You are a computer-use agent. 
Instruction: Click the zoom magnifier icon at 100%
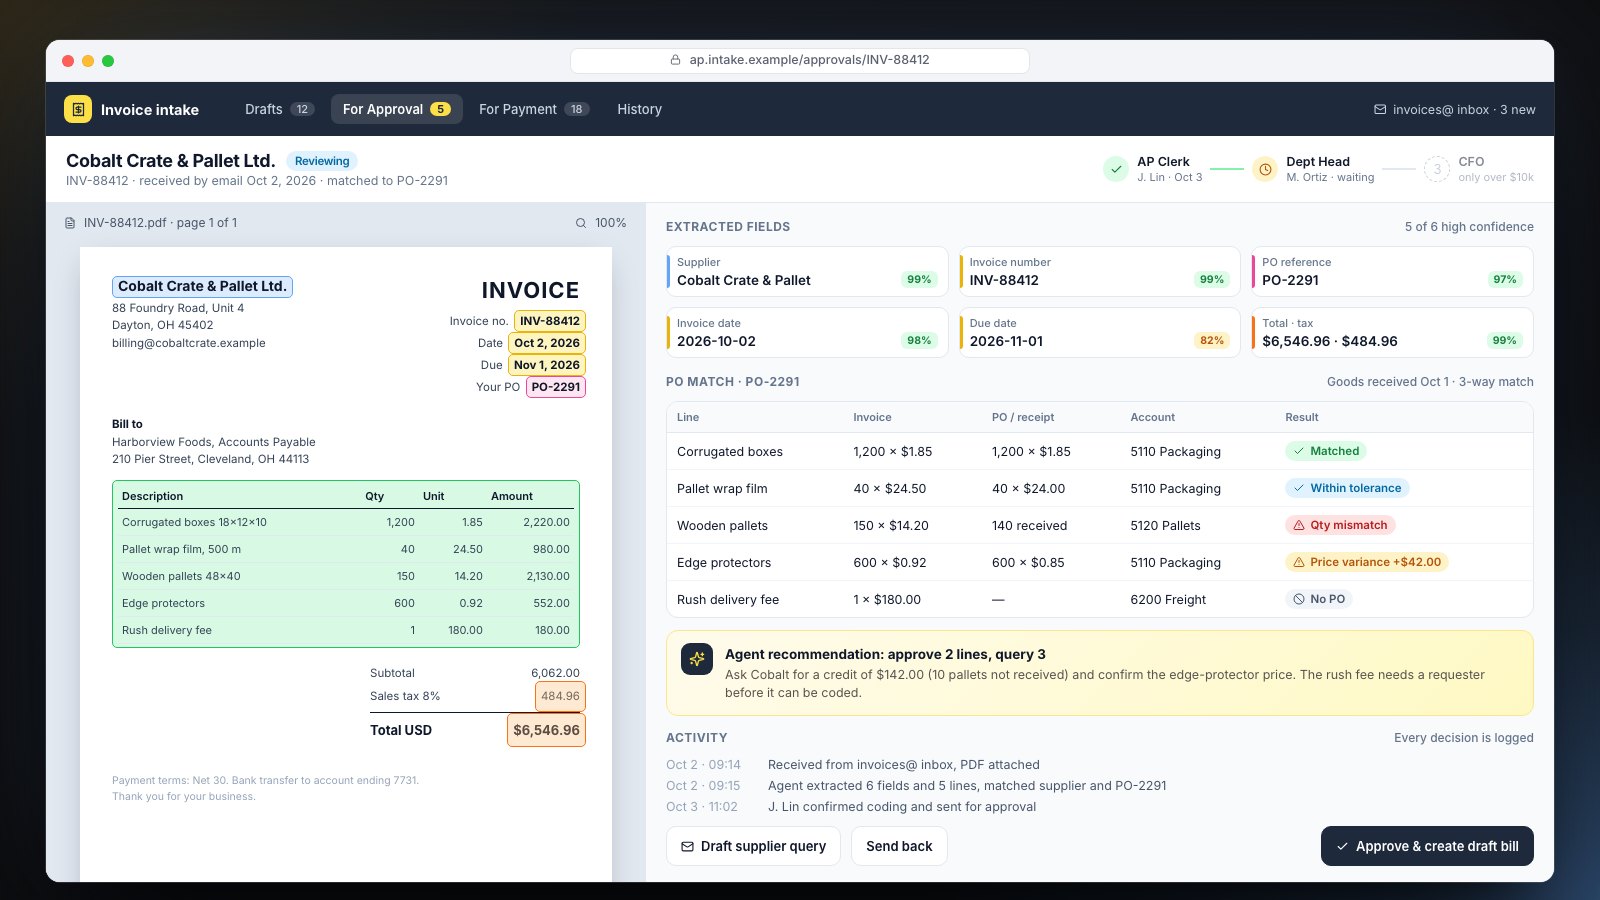(x=581, y=223)
